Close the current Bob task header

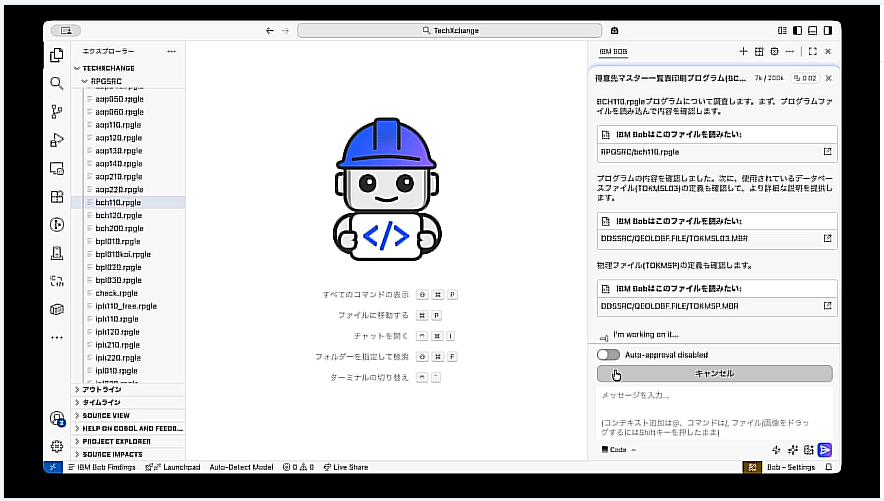click(x=828, y=78)
